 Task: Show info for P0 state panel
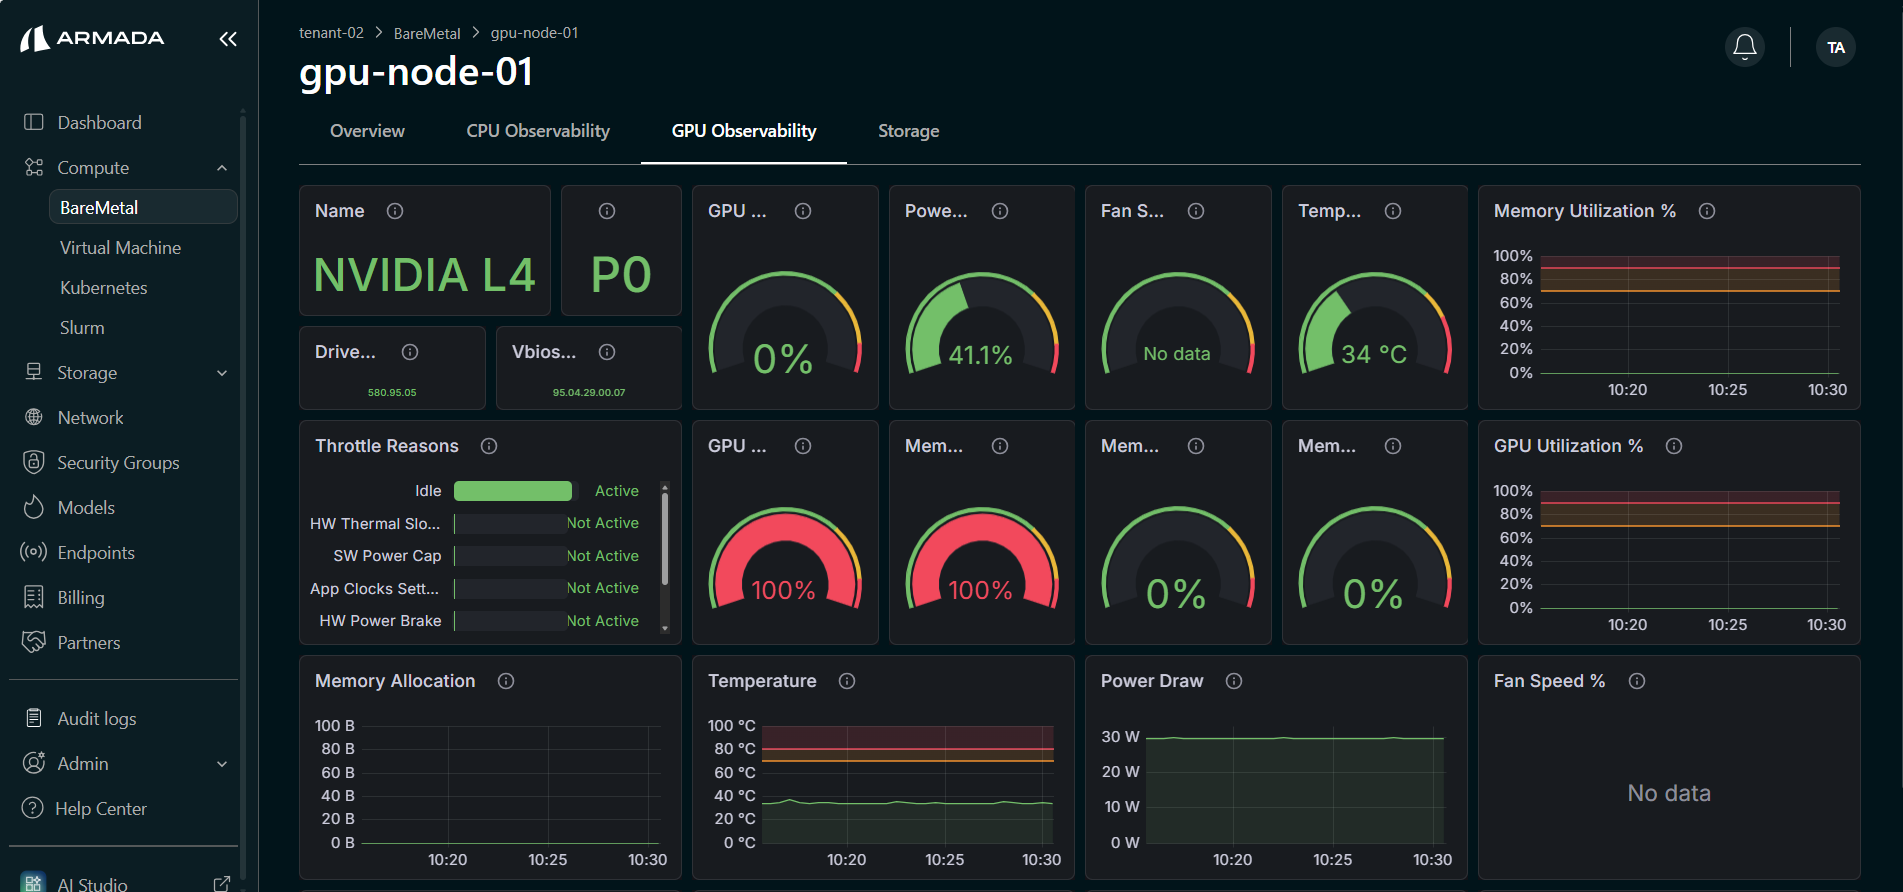(x=607, y=211)
